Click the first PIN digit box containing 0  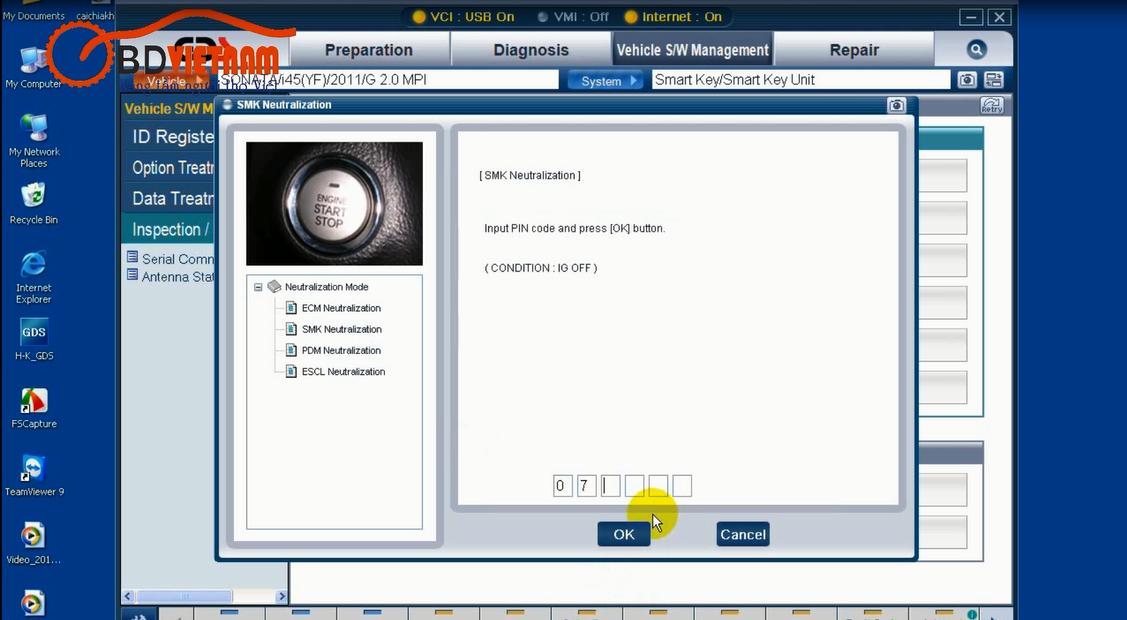(561, 486)
